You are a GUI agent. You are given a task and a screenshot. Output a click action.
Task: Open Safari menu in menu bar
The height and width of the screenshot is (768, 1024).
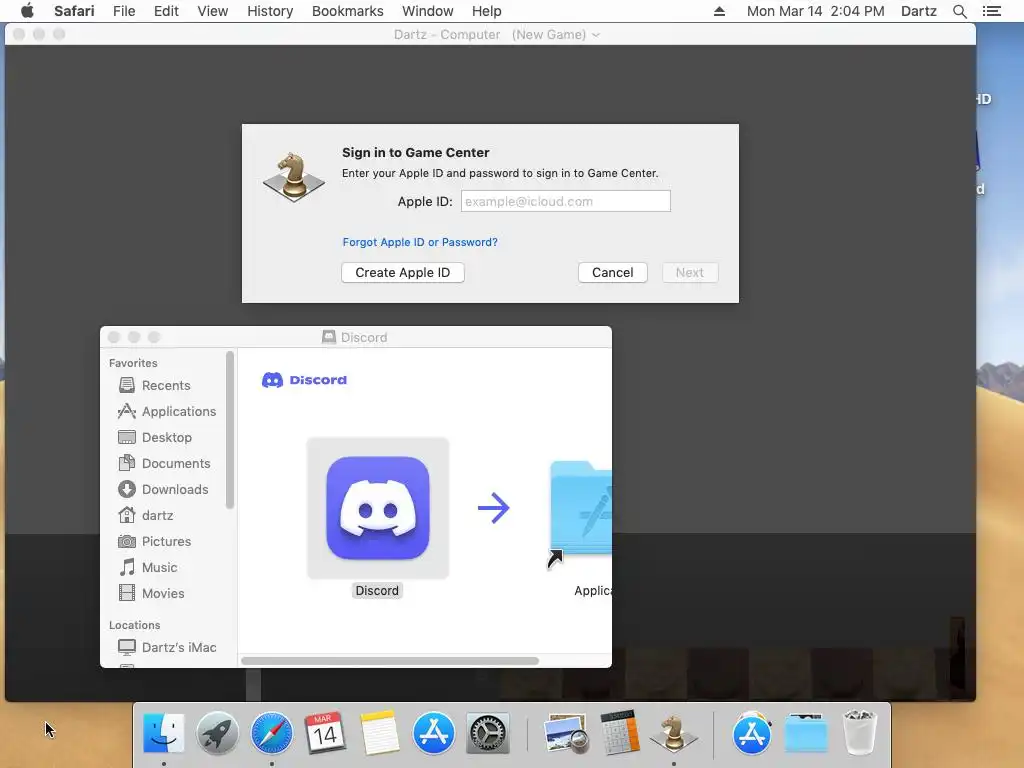[74, 11]
